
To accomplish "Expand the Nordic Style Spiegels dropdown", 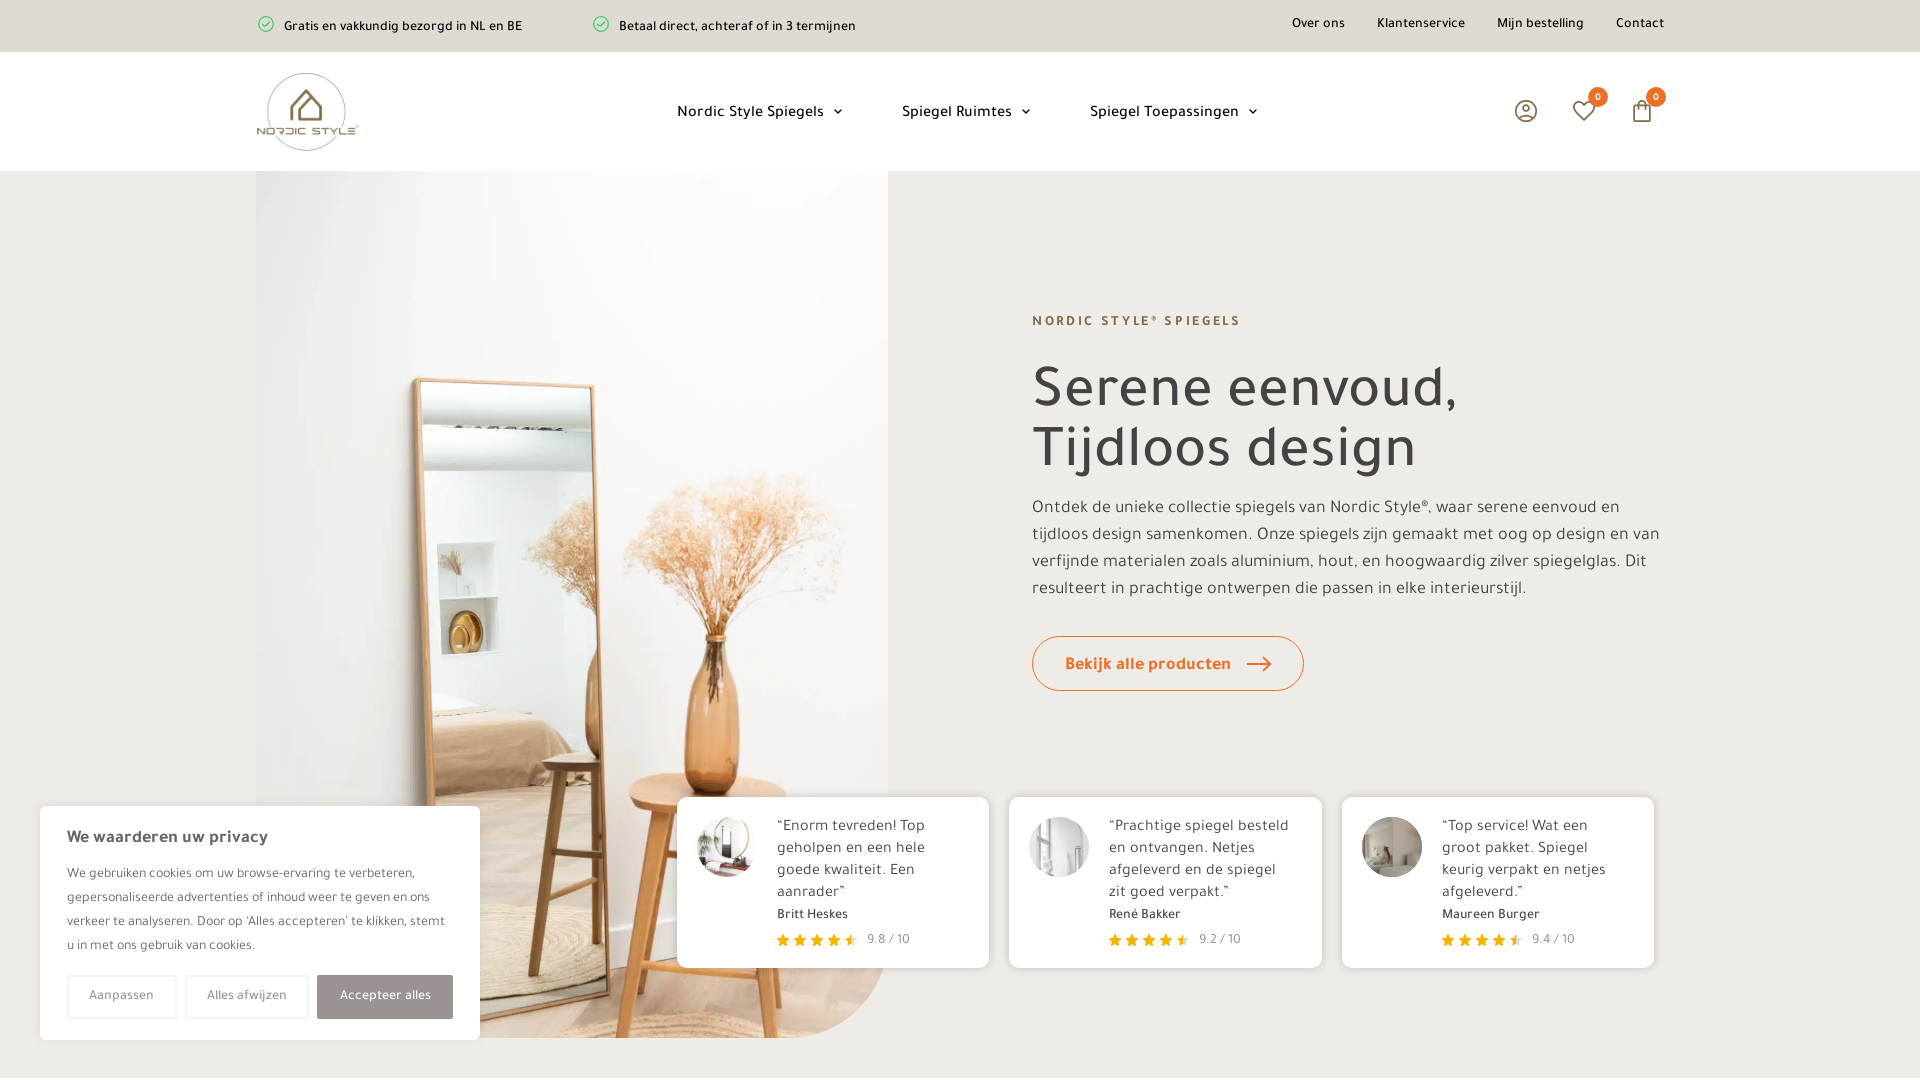I will click(x=838, y=112).
